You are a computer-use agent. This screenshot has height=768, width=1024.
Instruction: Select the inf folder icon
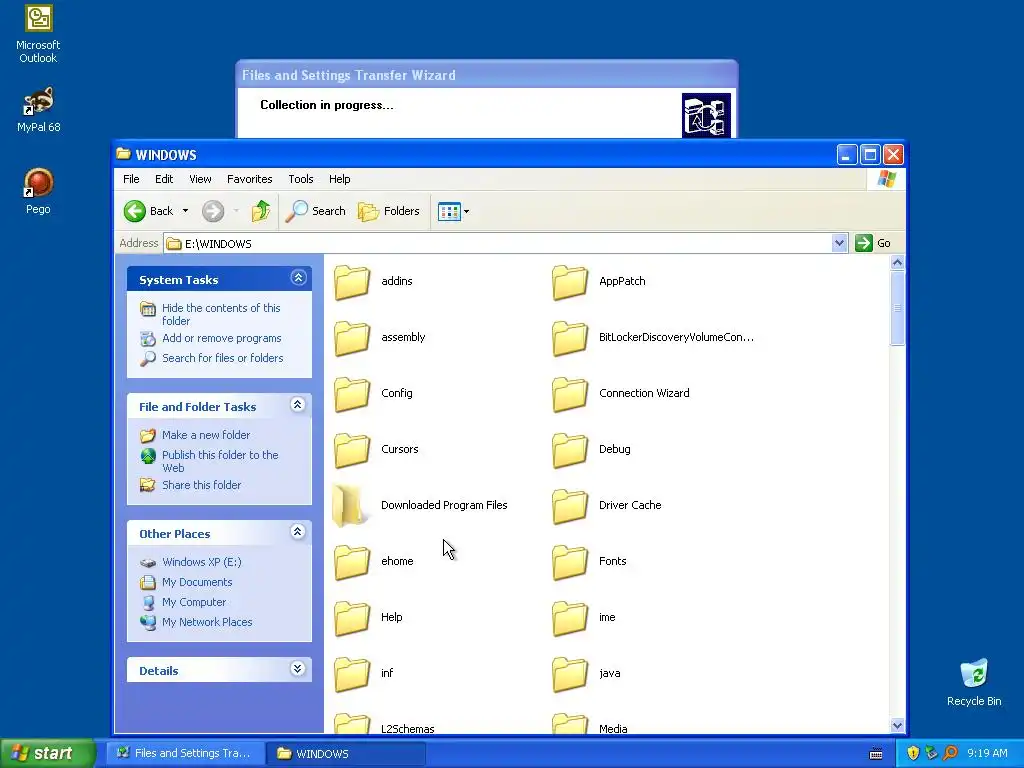click(352, 674)
